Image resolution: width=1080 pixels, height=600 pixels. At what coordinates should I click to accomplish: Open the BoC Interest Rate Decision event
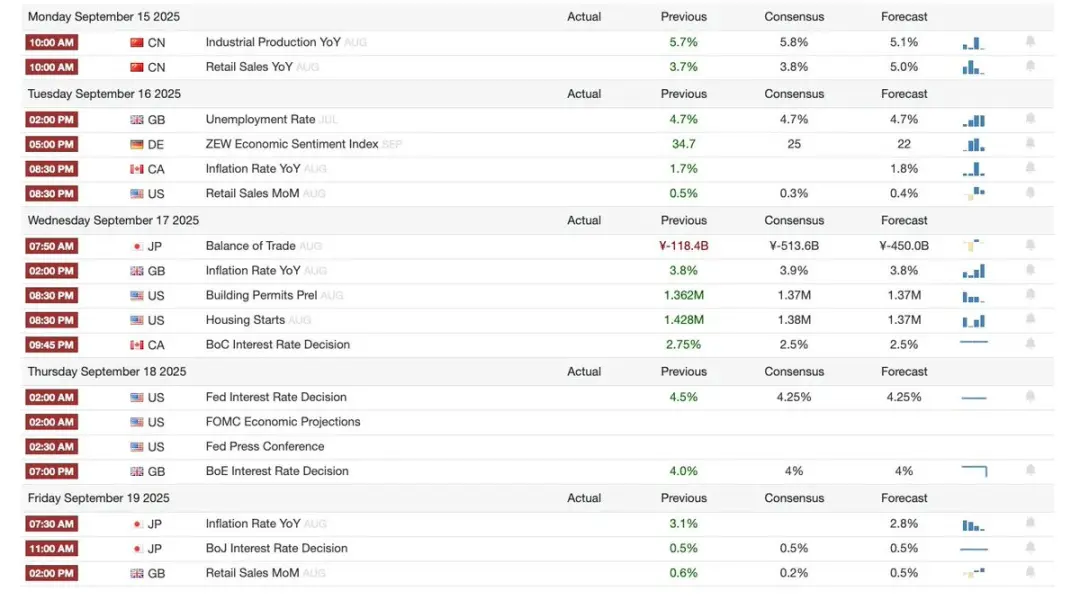278,344
